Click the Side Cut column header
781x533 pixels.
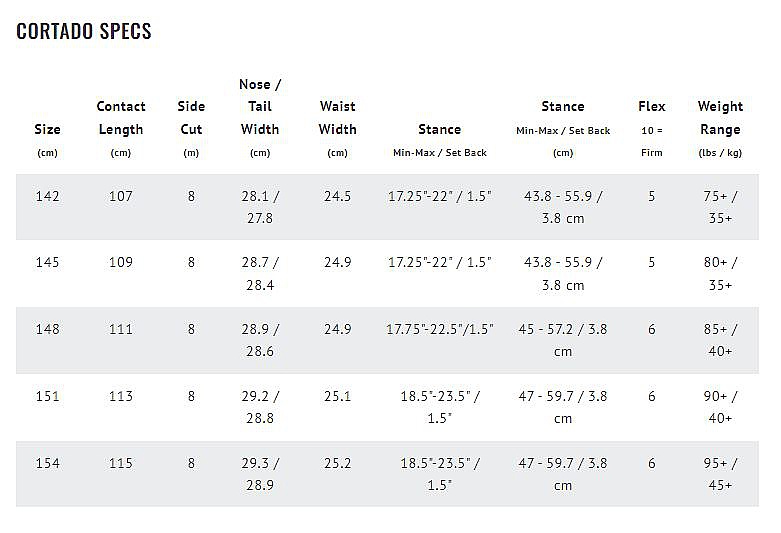191,118
